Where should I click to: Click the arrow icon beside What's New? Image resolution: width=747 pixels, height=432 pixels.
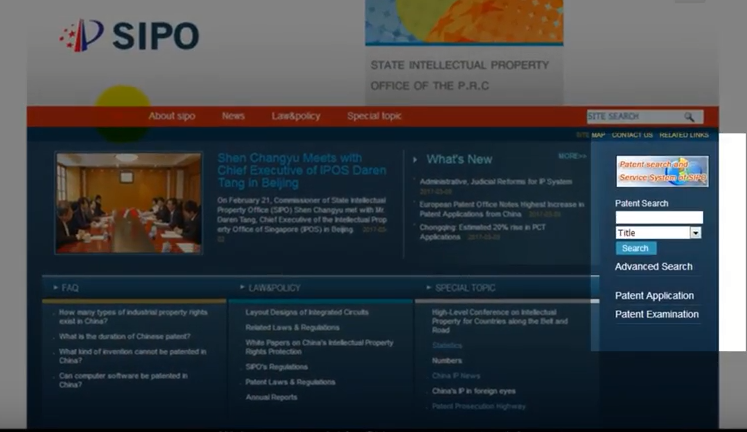click(x=416, y=159)
